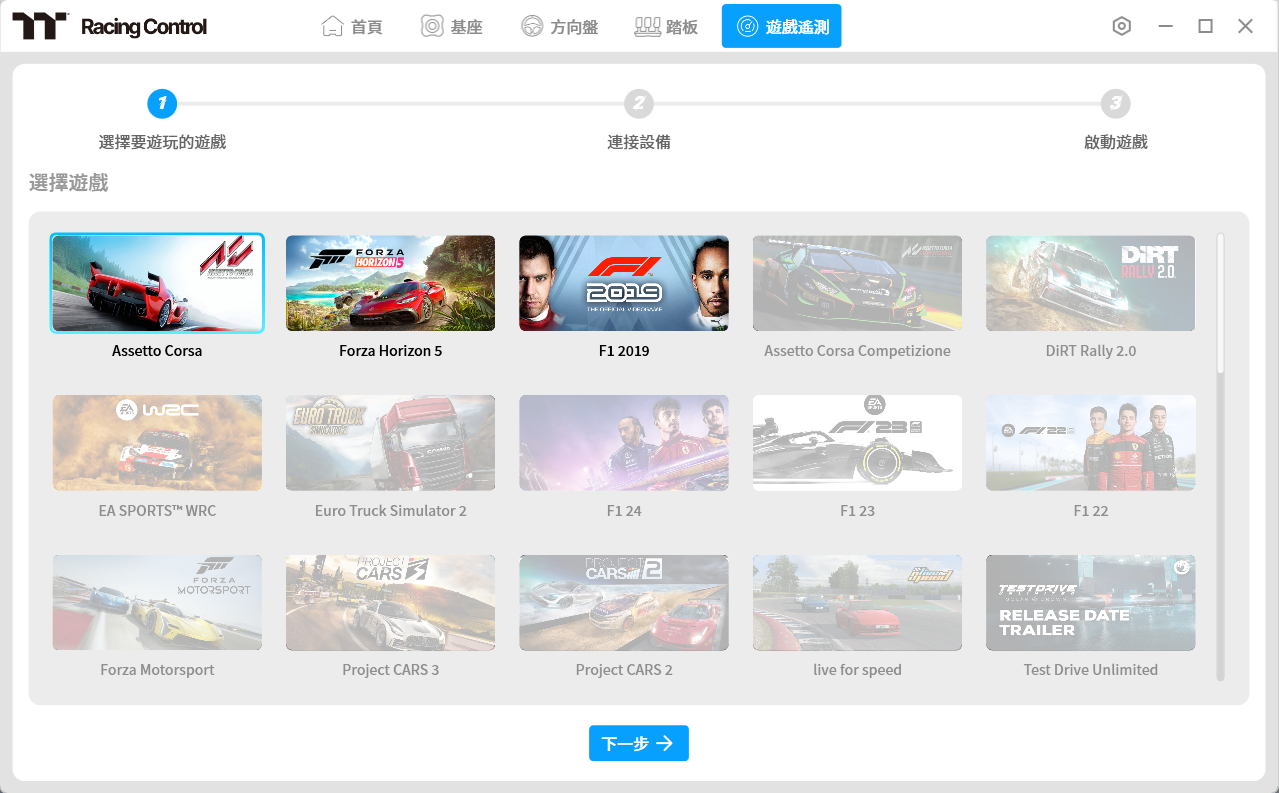Click the Thermaltake logo icon

coord(40,26)
